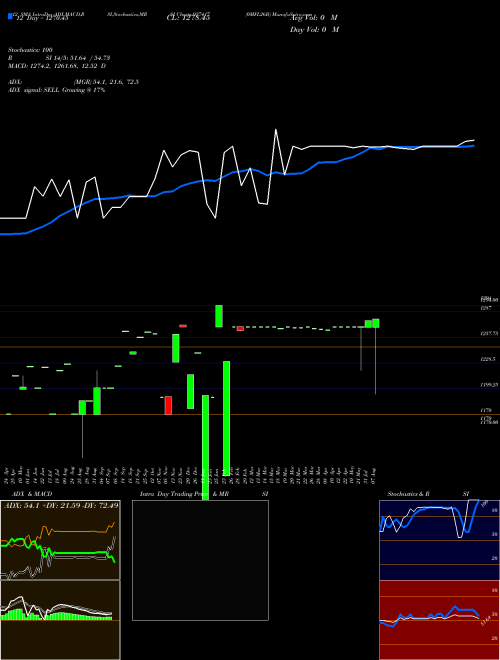Open the blue Stochastics mini chart
Image resolution: width=500 pixels, height=660 pixels.
click(x=439, y=540)
